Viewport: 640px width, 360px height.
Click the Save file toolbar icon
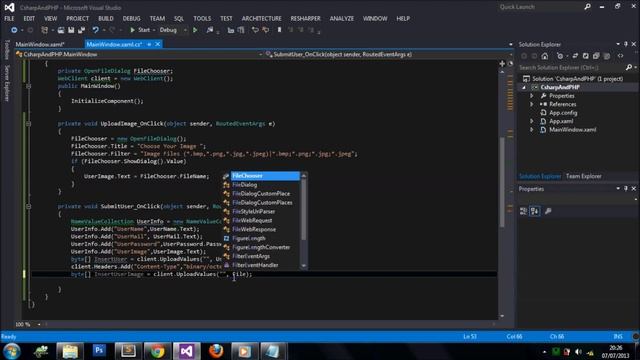[x=71, y=30]
